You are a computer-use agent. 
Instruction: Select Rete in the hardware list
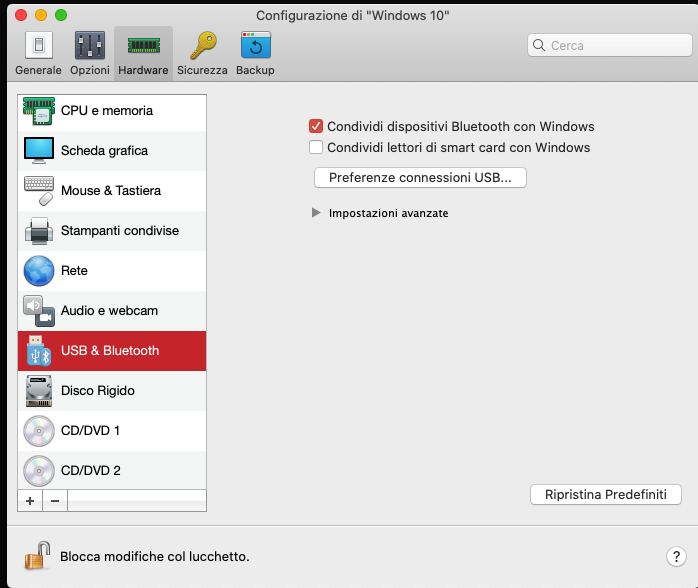tap(112, 271)
